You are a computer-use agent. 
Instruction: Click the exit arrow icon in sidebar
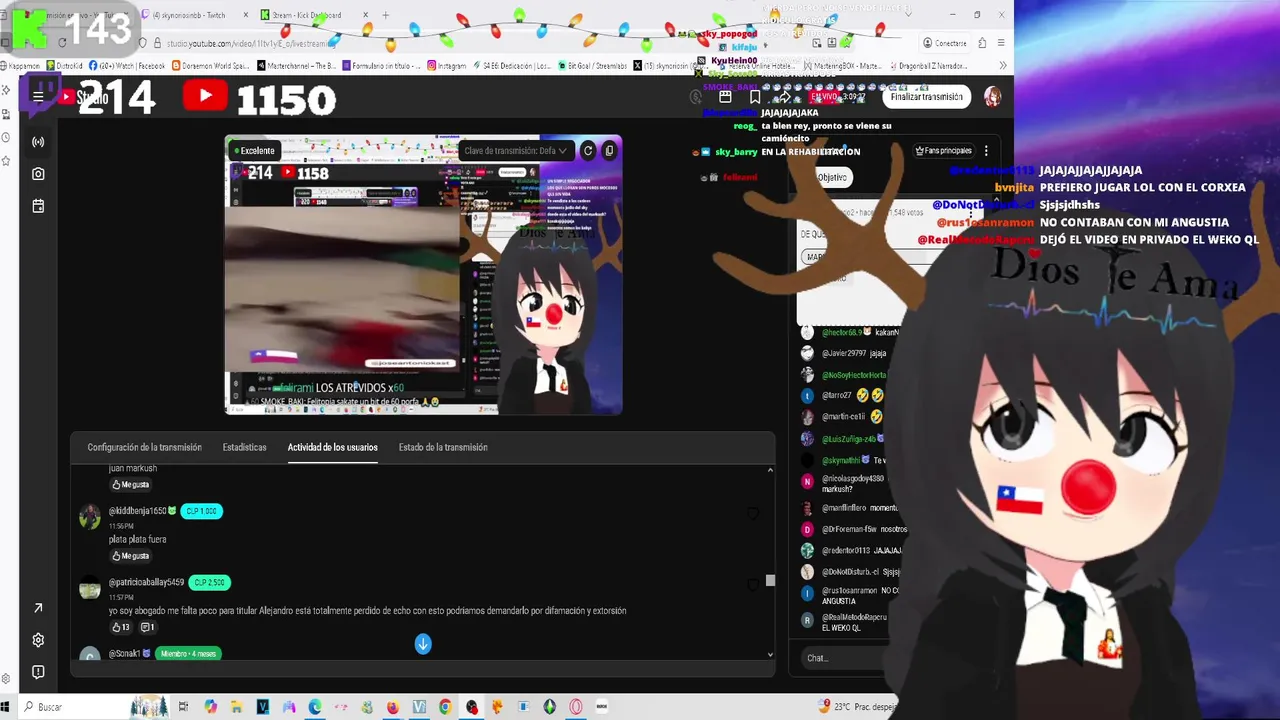point(38,608)
